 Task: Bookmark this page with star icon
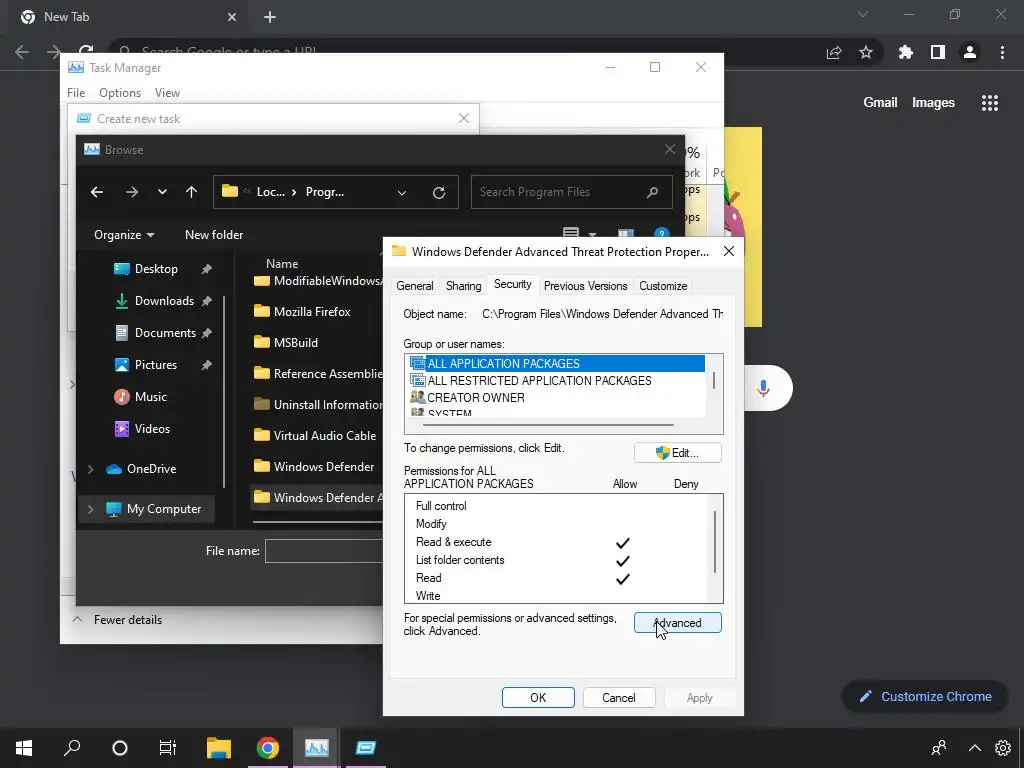pyautogui.click(x=866, y=52)
